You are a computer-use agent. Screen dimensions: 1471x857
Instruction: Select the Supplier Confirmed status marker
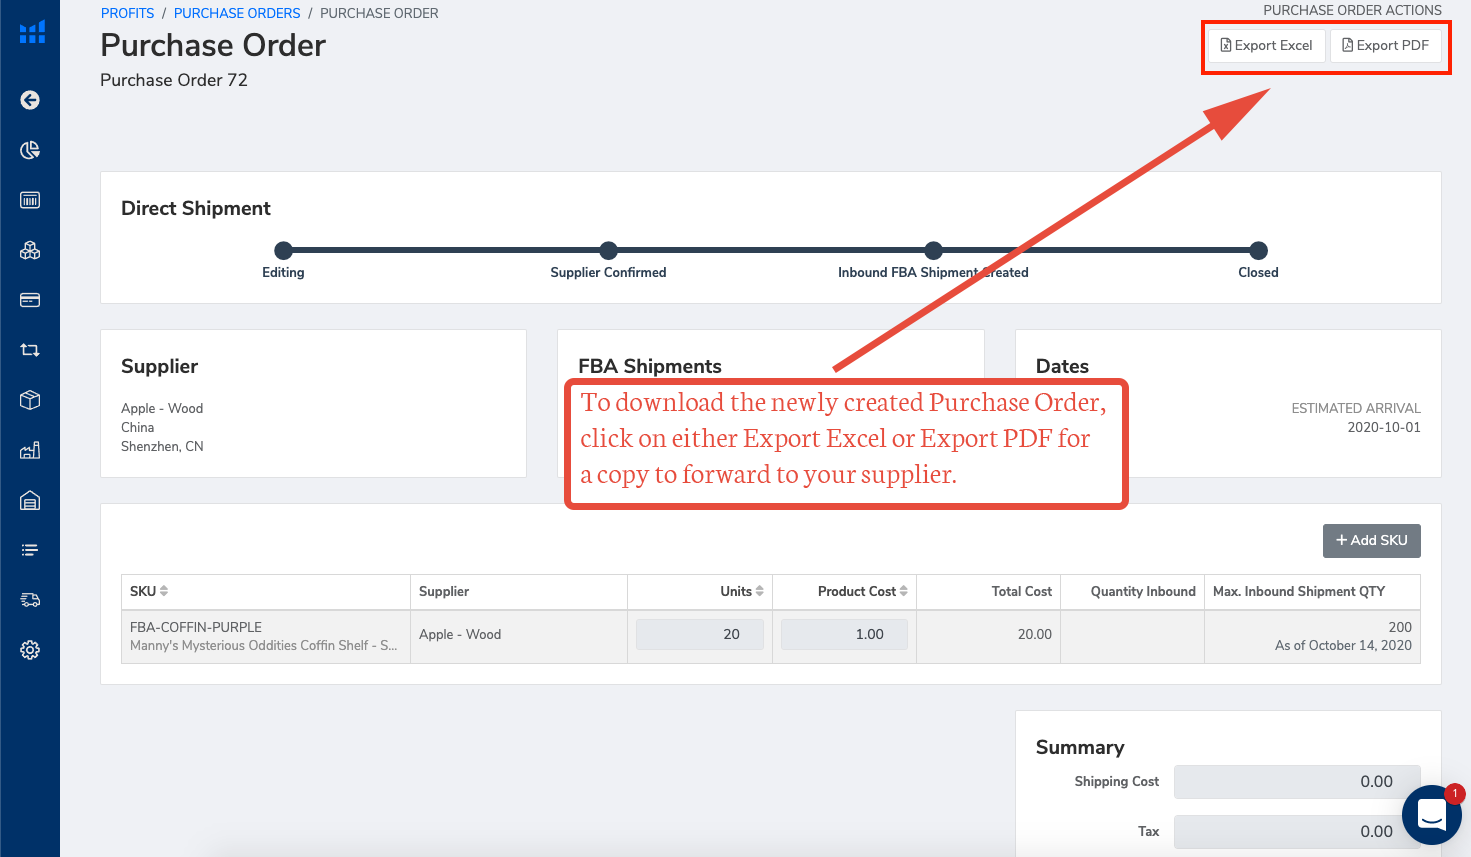tap(608, 251)
